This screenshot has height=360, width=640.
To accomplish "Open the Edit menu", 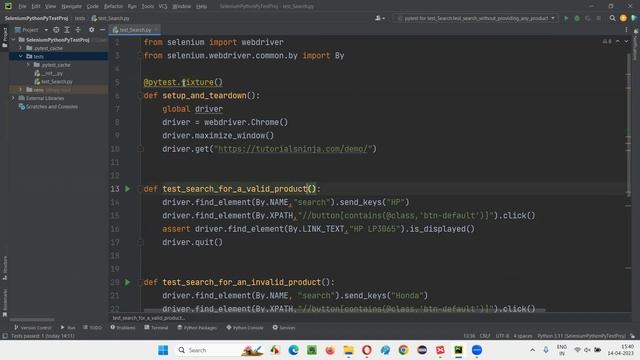I will [x=36, y=6].
